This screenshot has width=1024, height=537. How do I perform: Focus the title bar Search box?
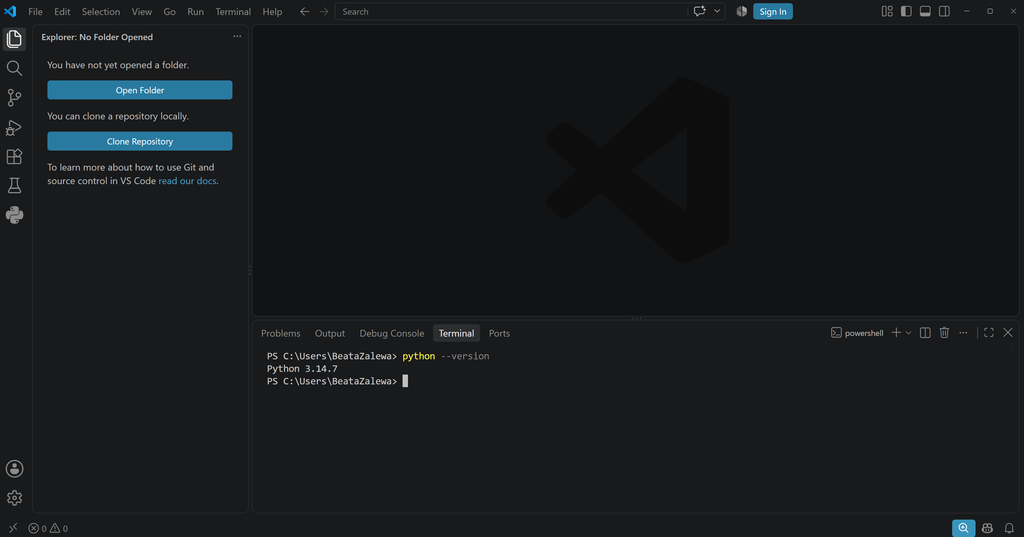click(x=511, y=11)
